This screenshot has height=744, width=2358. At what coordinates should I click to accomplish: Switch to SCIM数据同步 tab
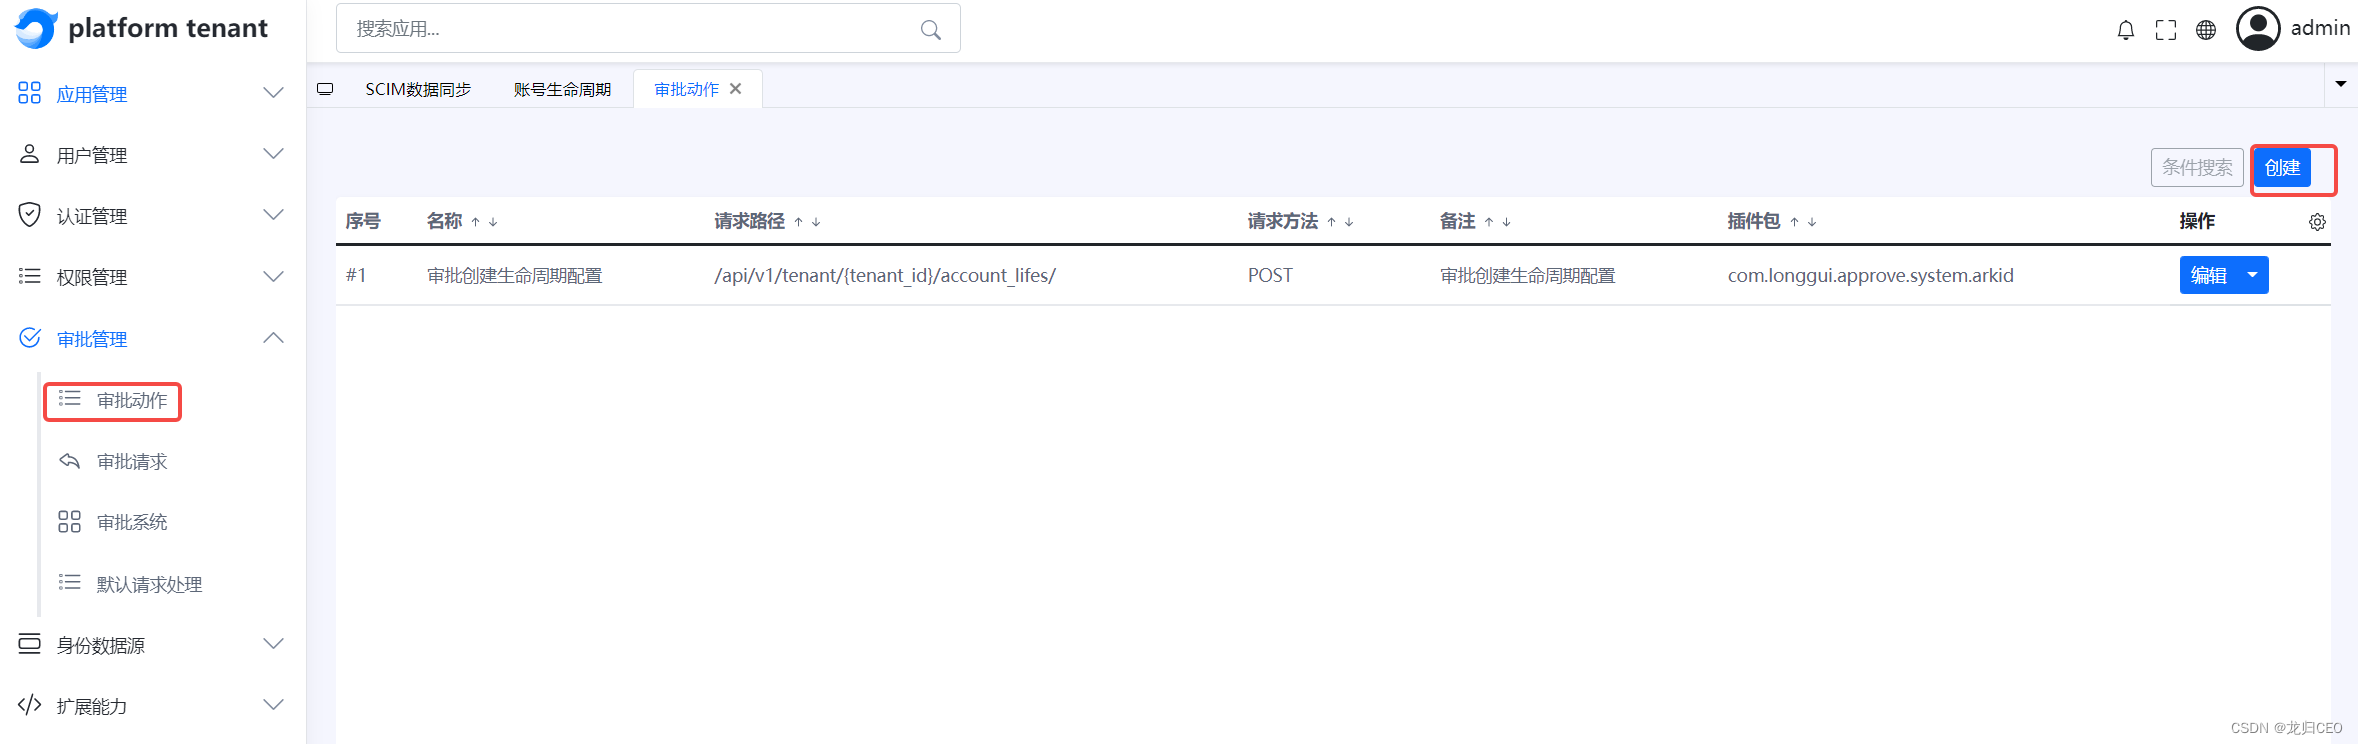(x=418, y=89)
